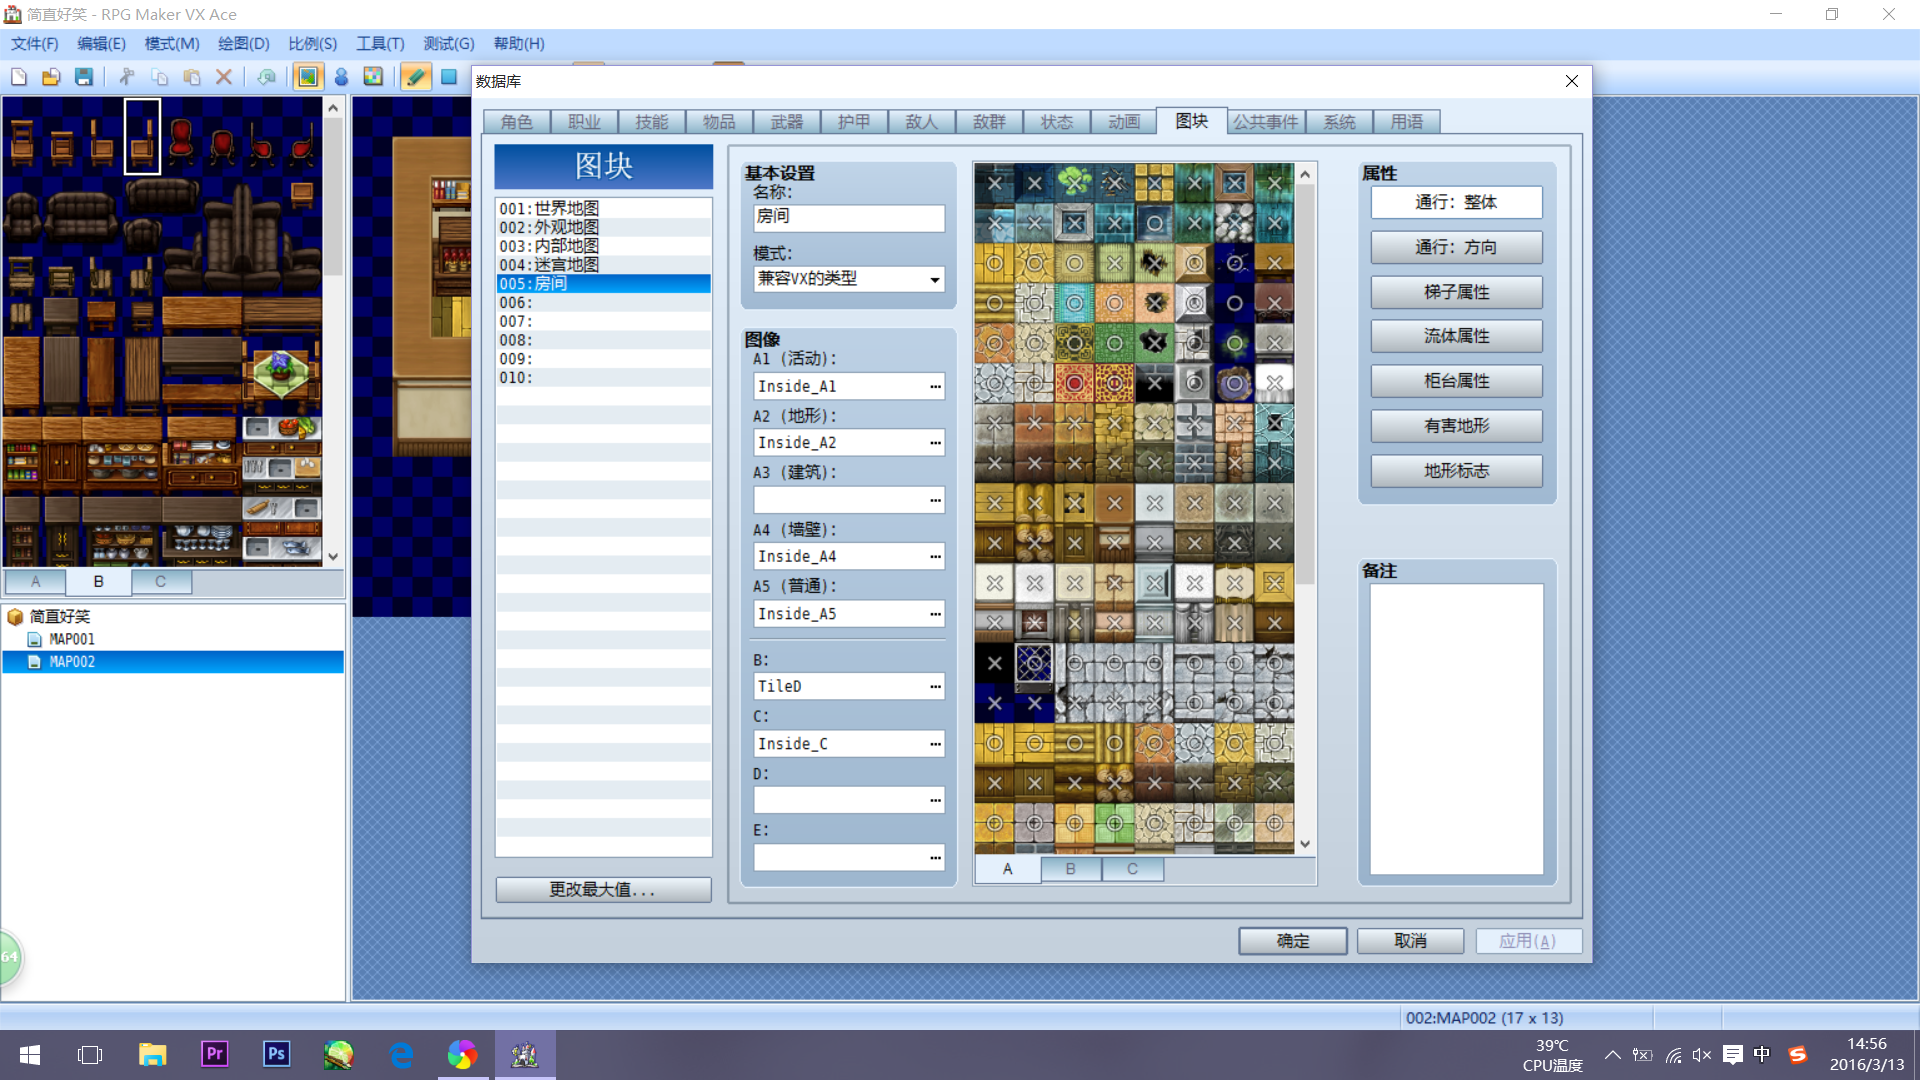1920x1080 pixels.
Task: Open the 模式 mode dropdown
Action: click(x=848, y=279)
